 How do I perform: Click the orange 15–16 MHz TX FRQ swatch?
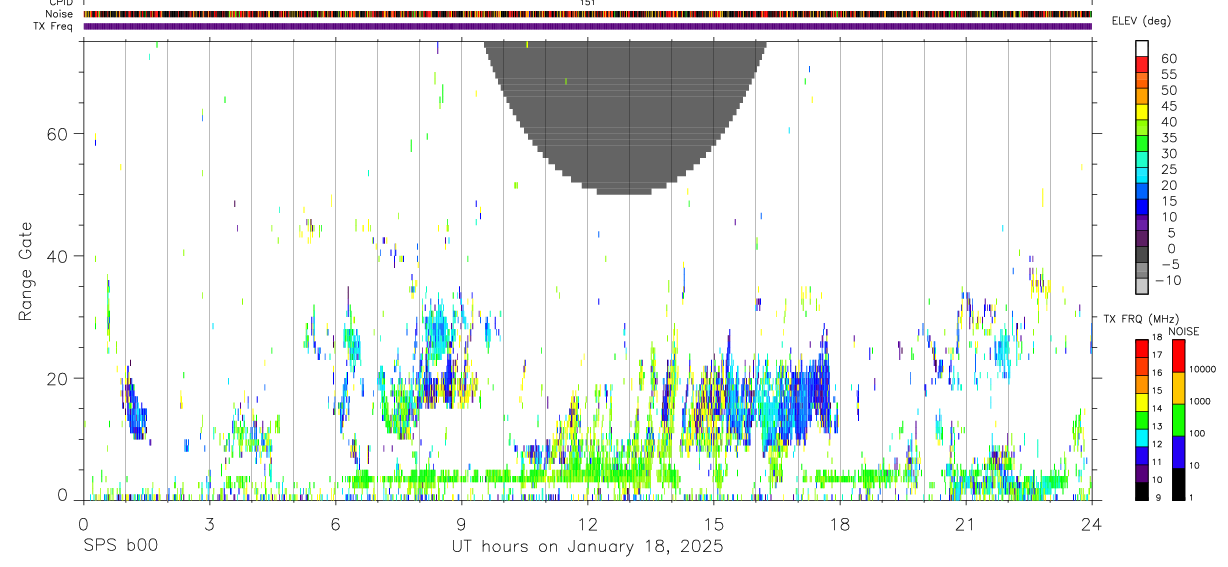(1142, 382)
